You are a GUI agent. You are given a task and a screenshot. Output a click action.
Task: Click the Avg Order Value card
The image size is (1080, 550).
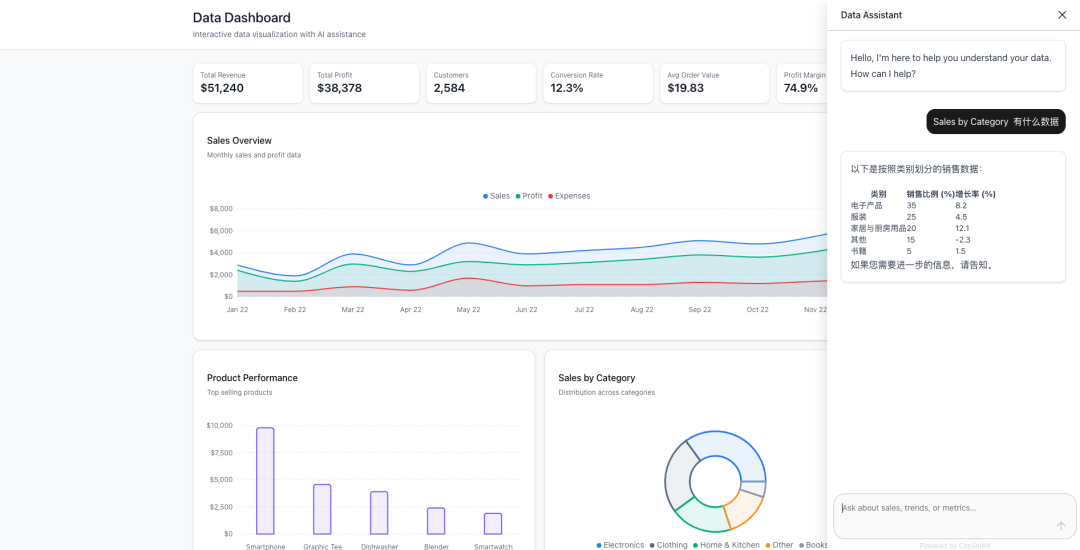715,83
